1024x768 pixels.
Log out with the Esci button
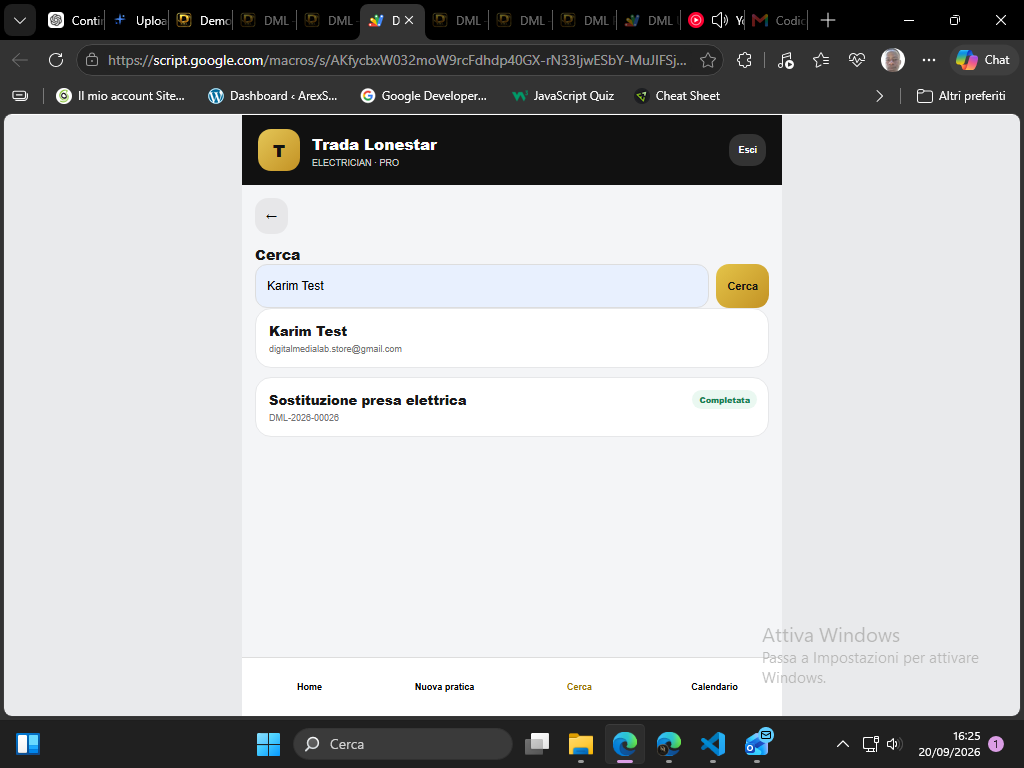pyautogui.click(x=747, y=150)
